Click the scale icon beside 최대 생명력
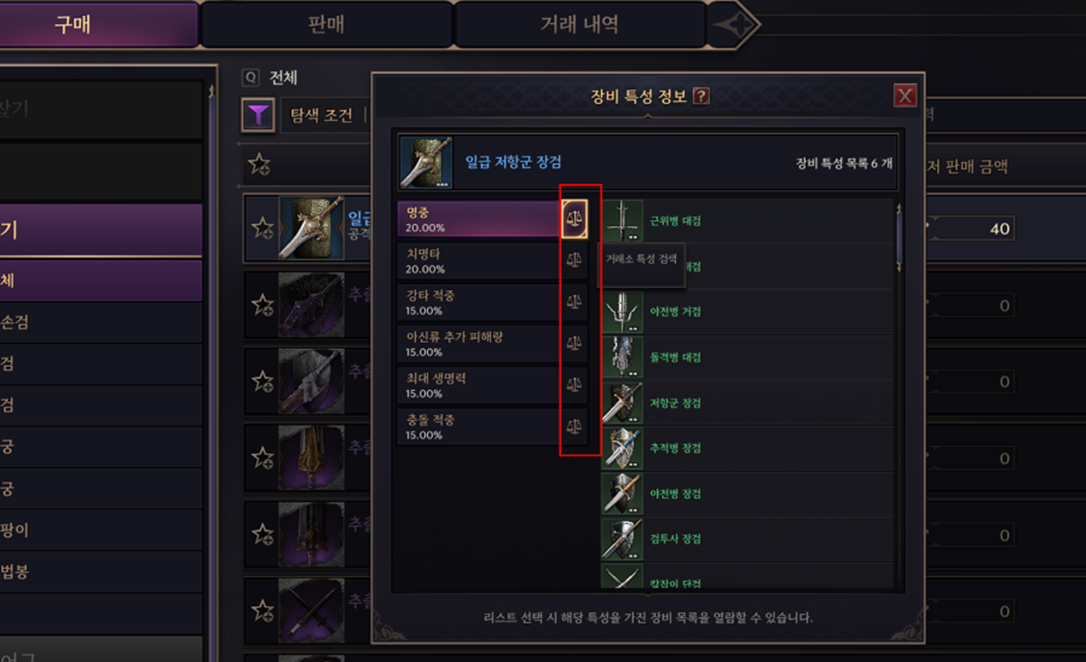Screen dimensions: 1086x662 (574, 385)
